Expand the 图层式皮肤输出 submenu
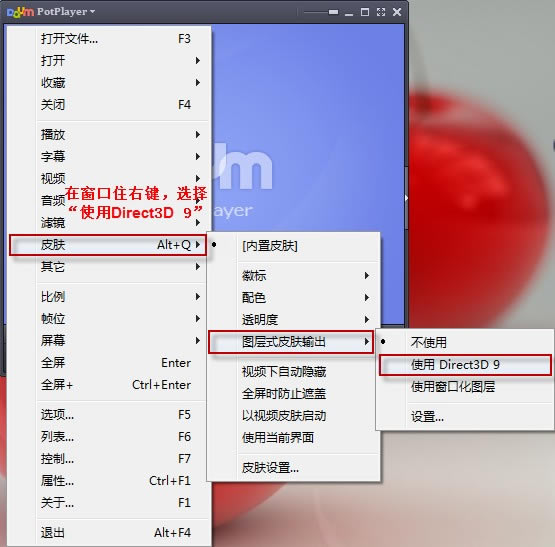 [291, 342]
